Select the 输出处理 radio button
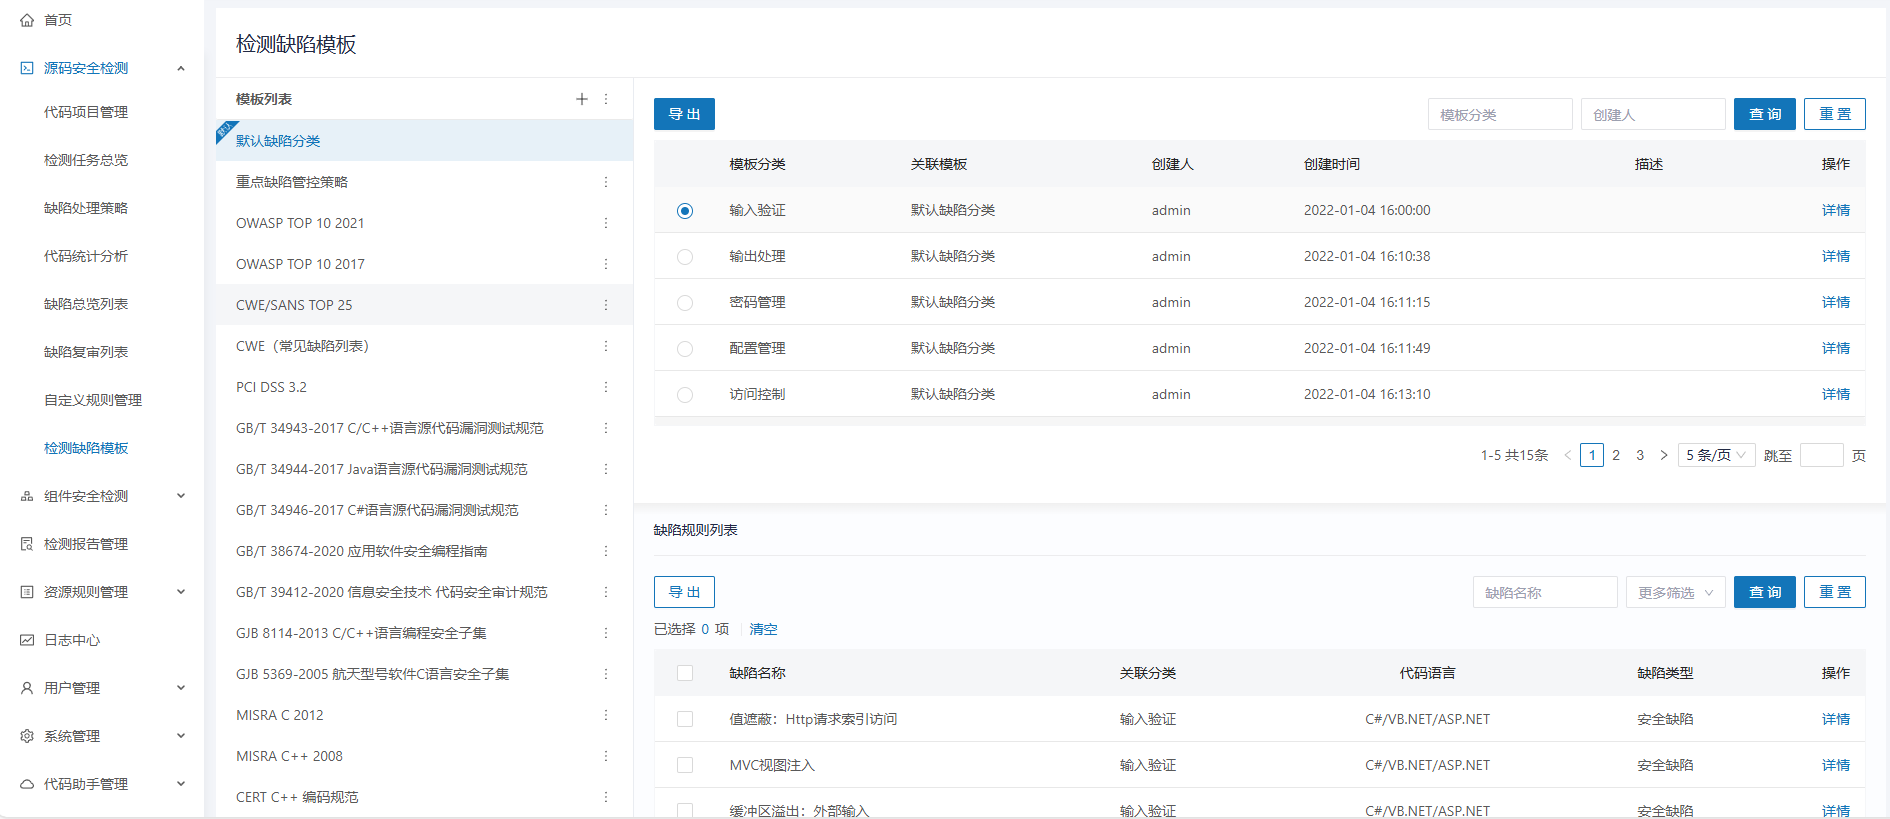1890x819 pixels. 685,257
